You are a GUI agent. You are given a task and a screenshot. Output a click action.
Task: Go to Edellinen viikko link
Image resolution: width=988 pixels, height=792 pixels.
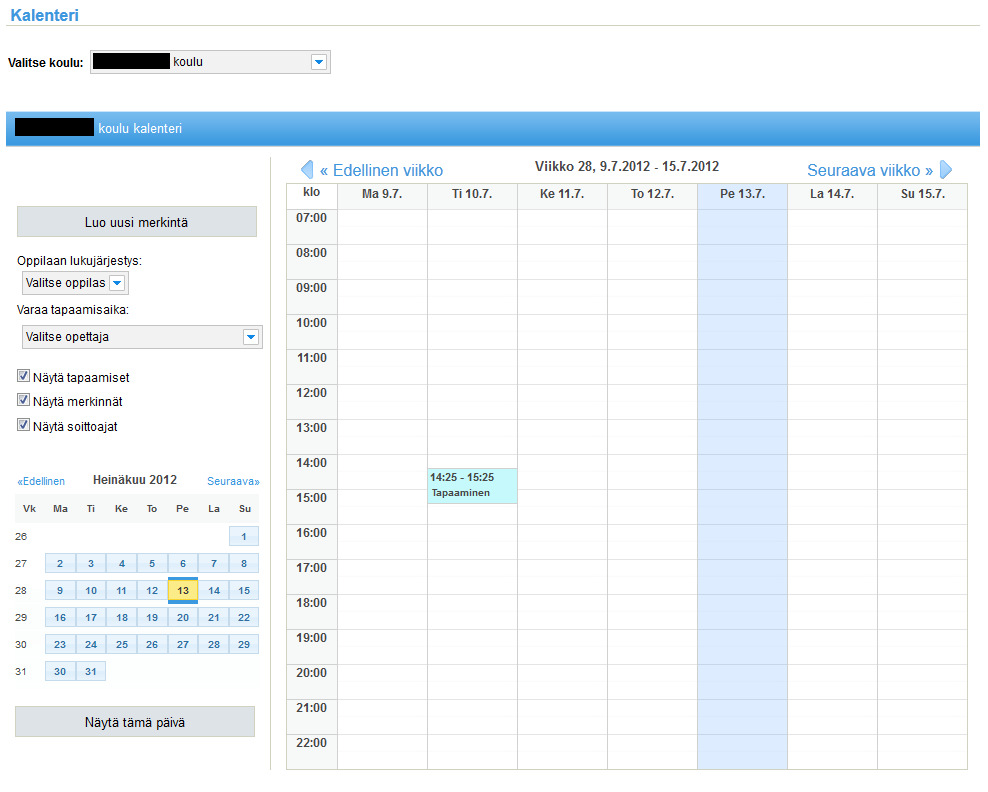tap(381, 170)
